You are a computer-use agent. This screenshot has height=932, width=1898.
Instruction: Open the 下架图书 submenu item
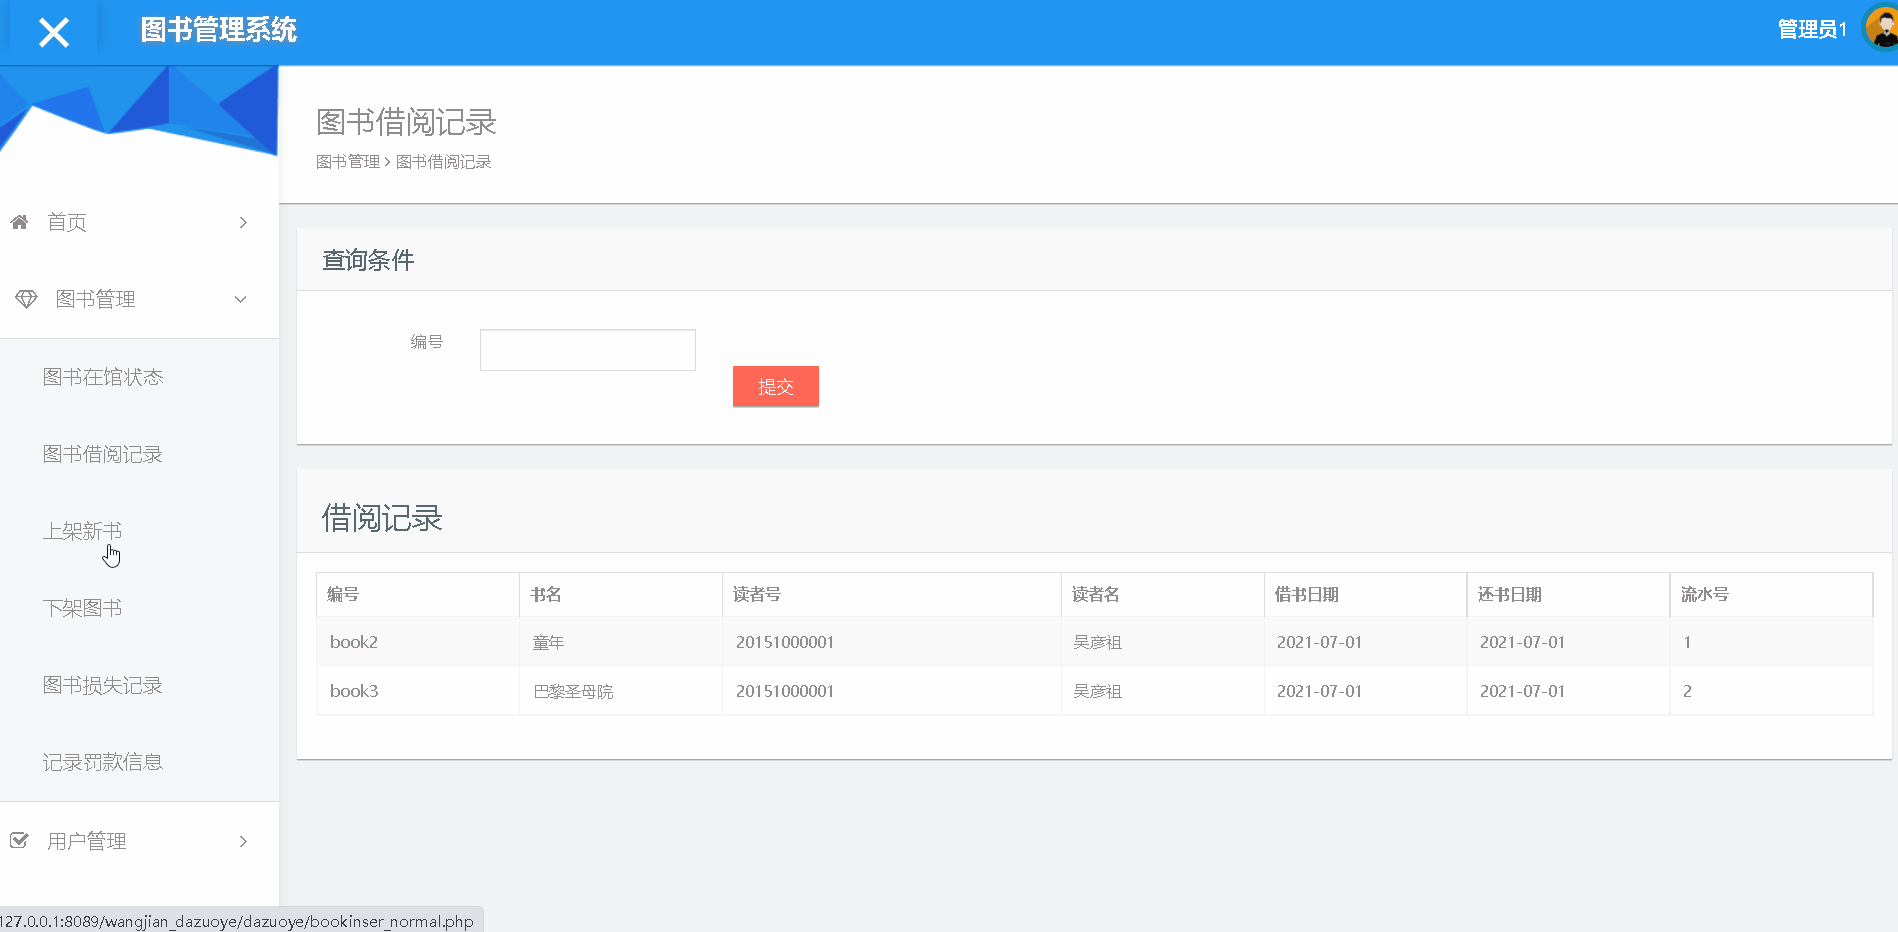pyautogui.click(x=82, y=608)
